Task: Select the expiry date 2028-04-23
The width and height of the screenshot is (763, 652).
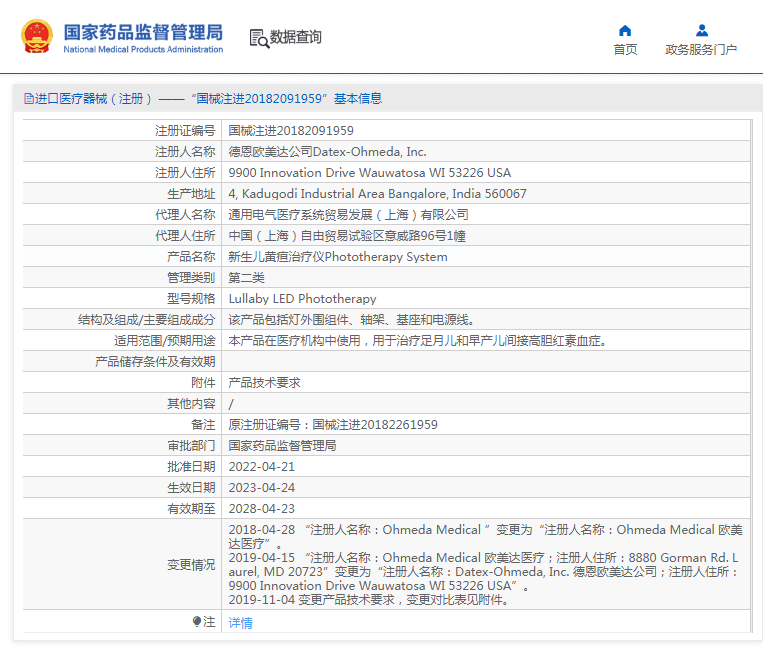Action: (x=262, y=508)
